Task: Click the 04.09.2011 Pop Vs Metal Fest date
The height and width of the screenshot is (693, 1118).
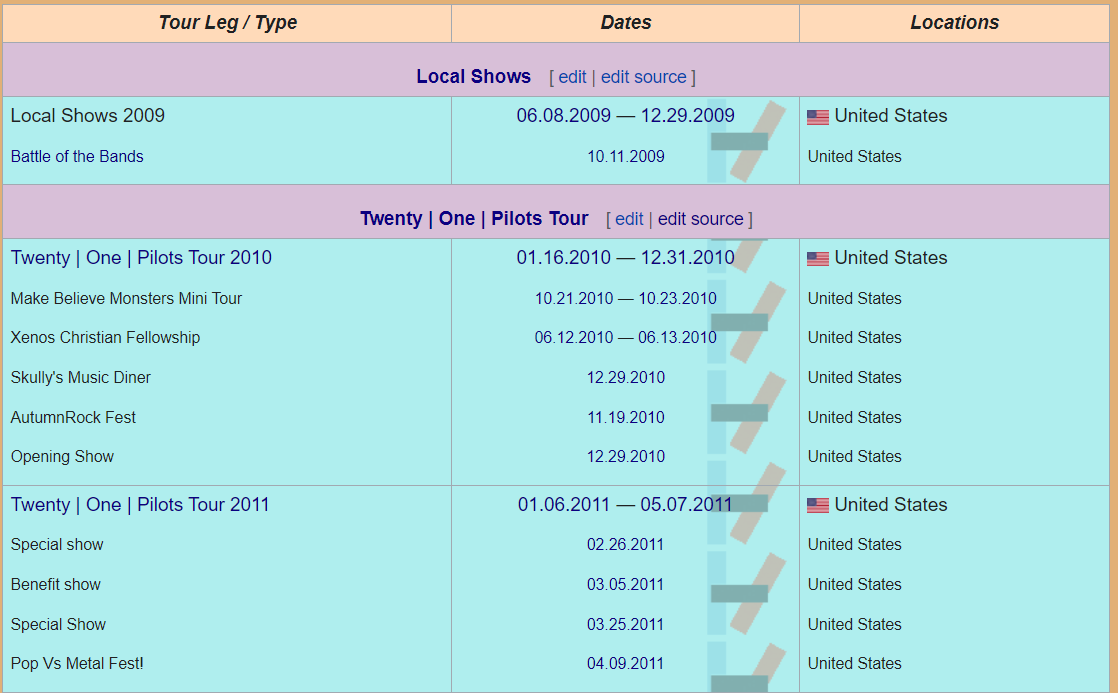Action: coord(625,663)
